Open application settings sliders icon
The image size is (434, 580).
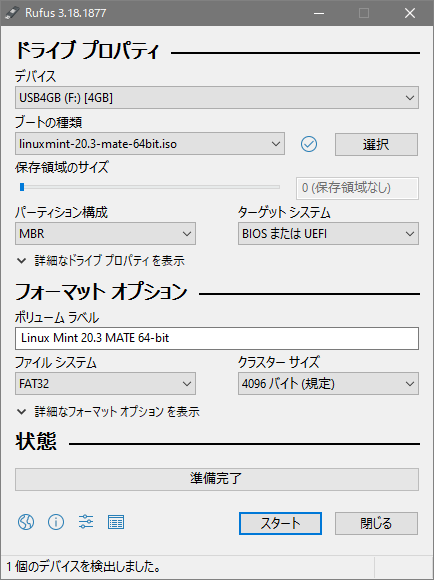86,522
